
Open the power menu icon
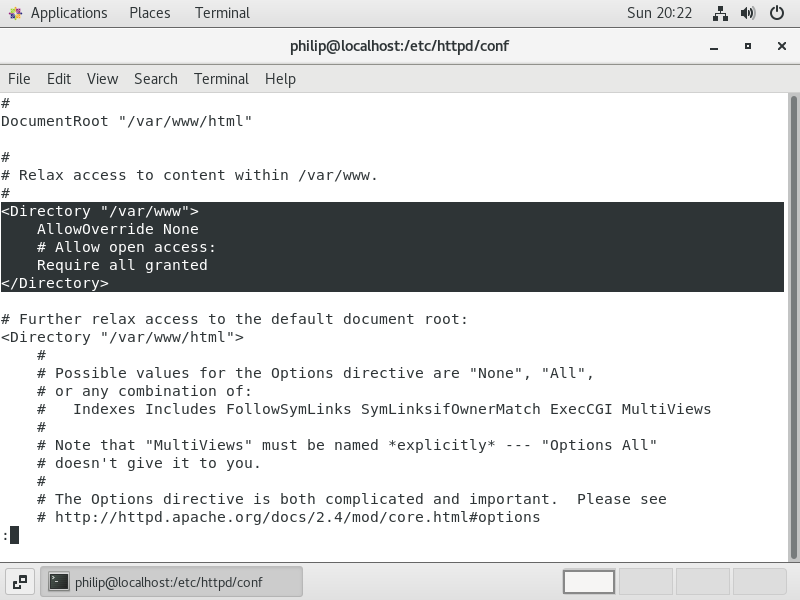(777, 13)
